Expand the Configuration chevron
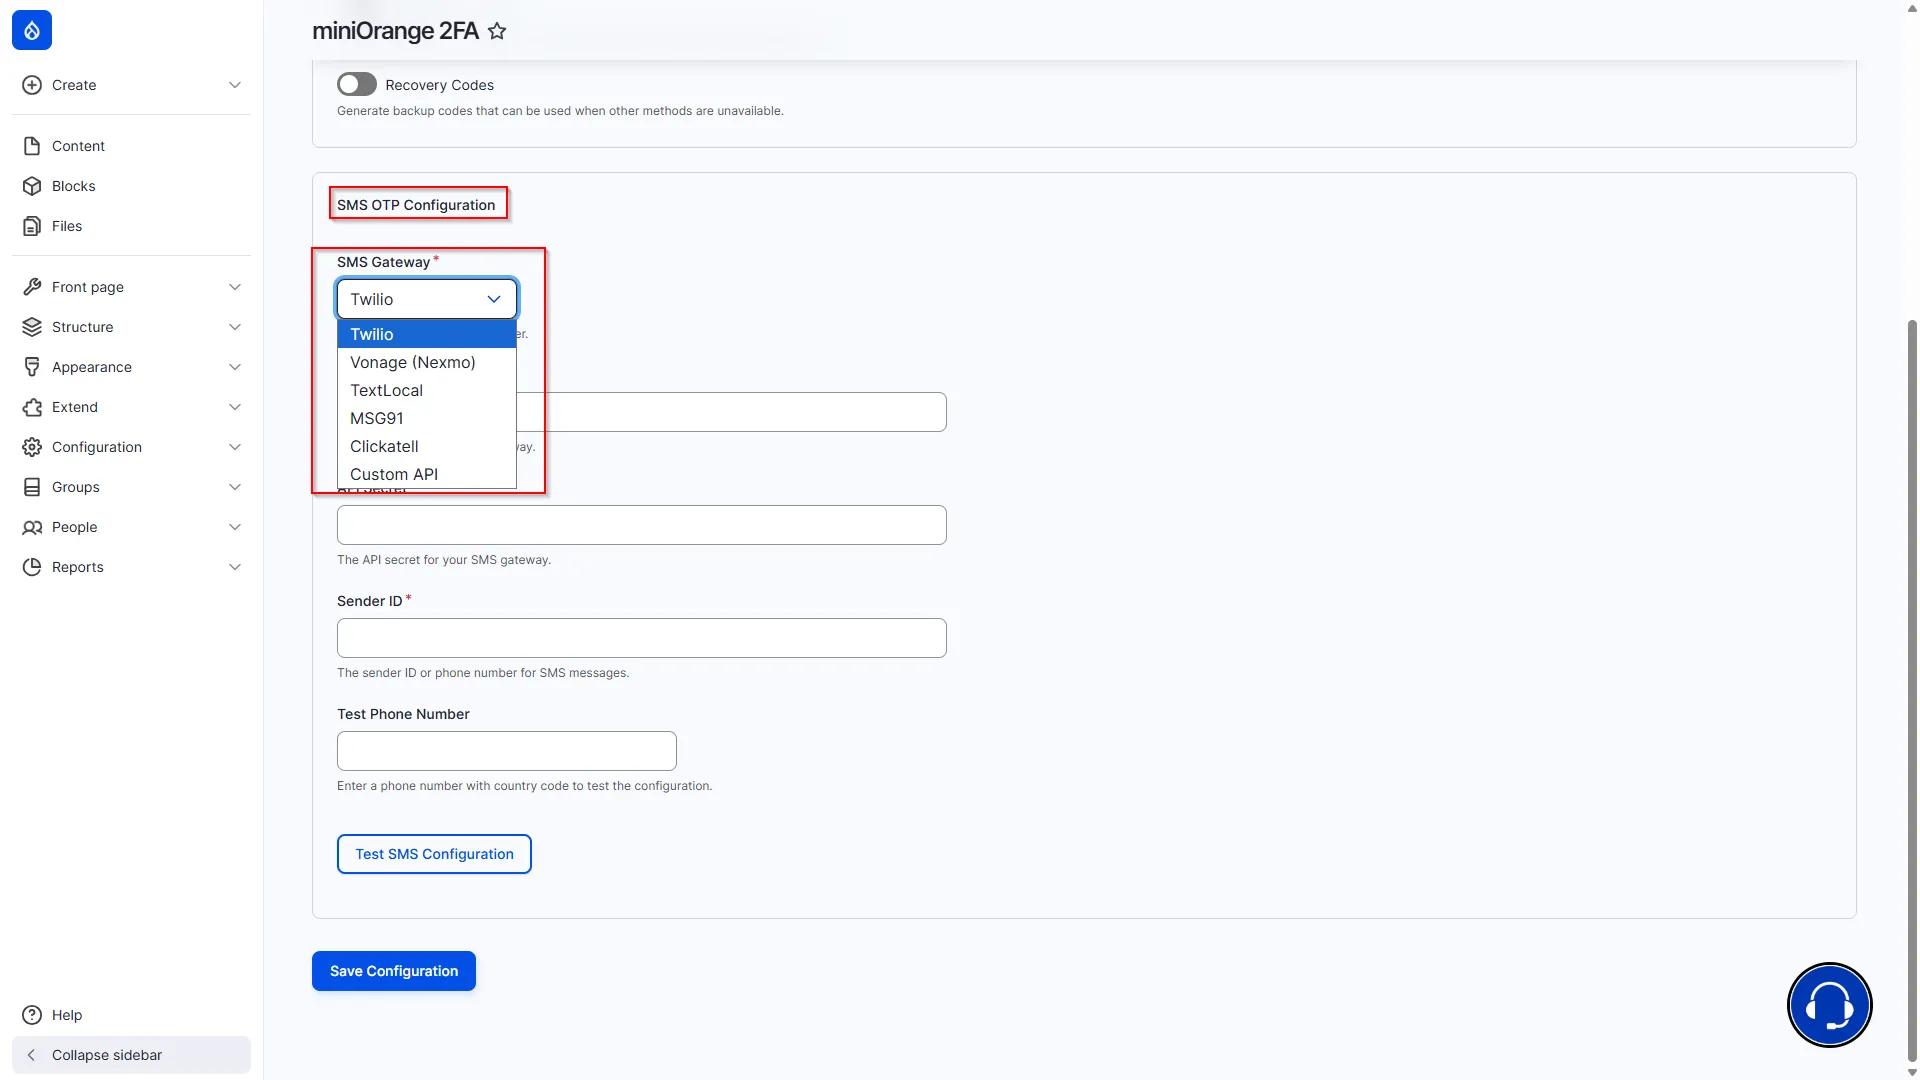 (x=235, y=447)
